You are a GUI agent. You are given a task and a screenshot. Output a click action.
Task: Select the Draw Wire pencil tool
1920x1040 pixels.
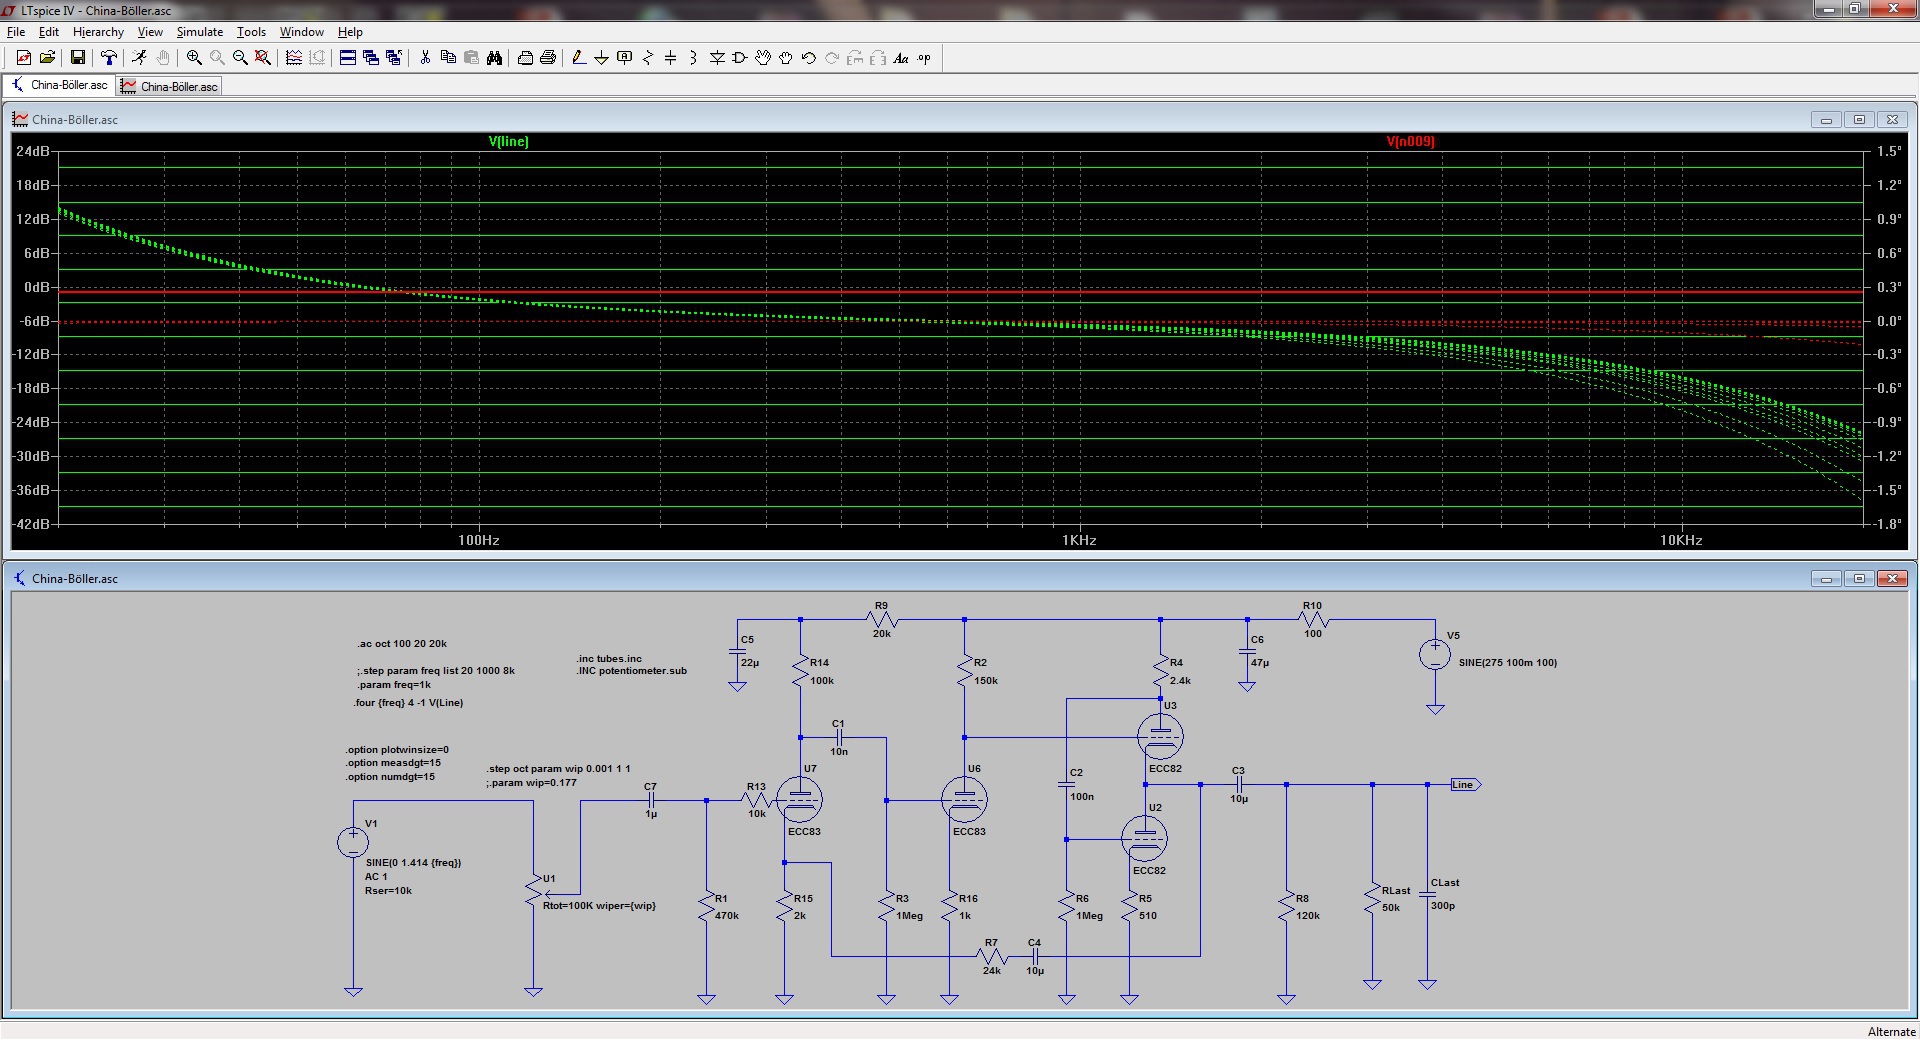click(x=579, y=58)
